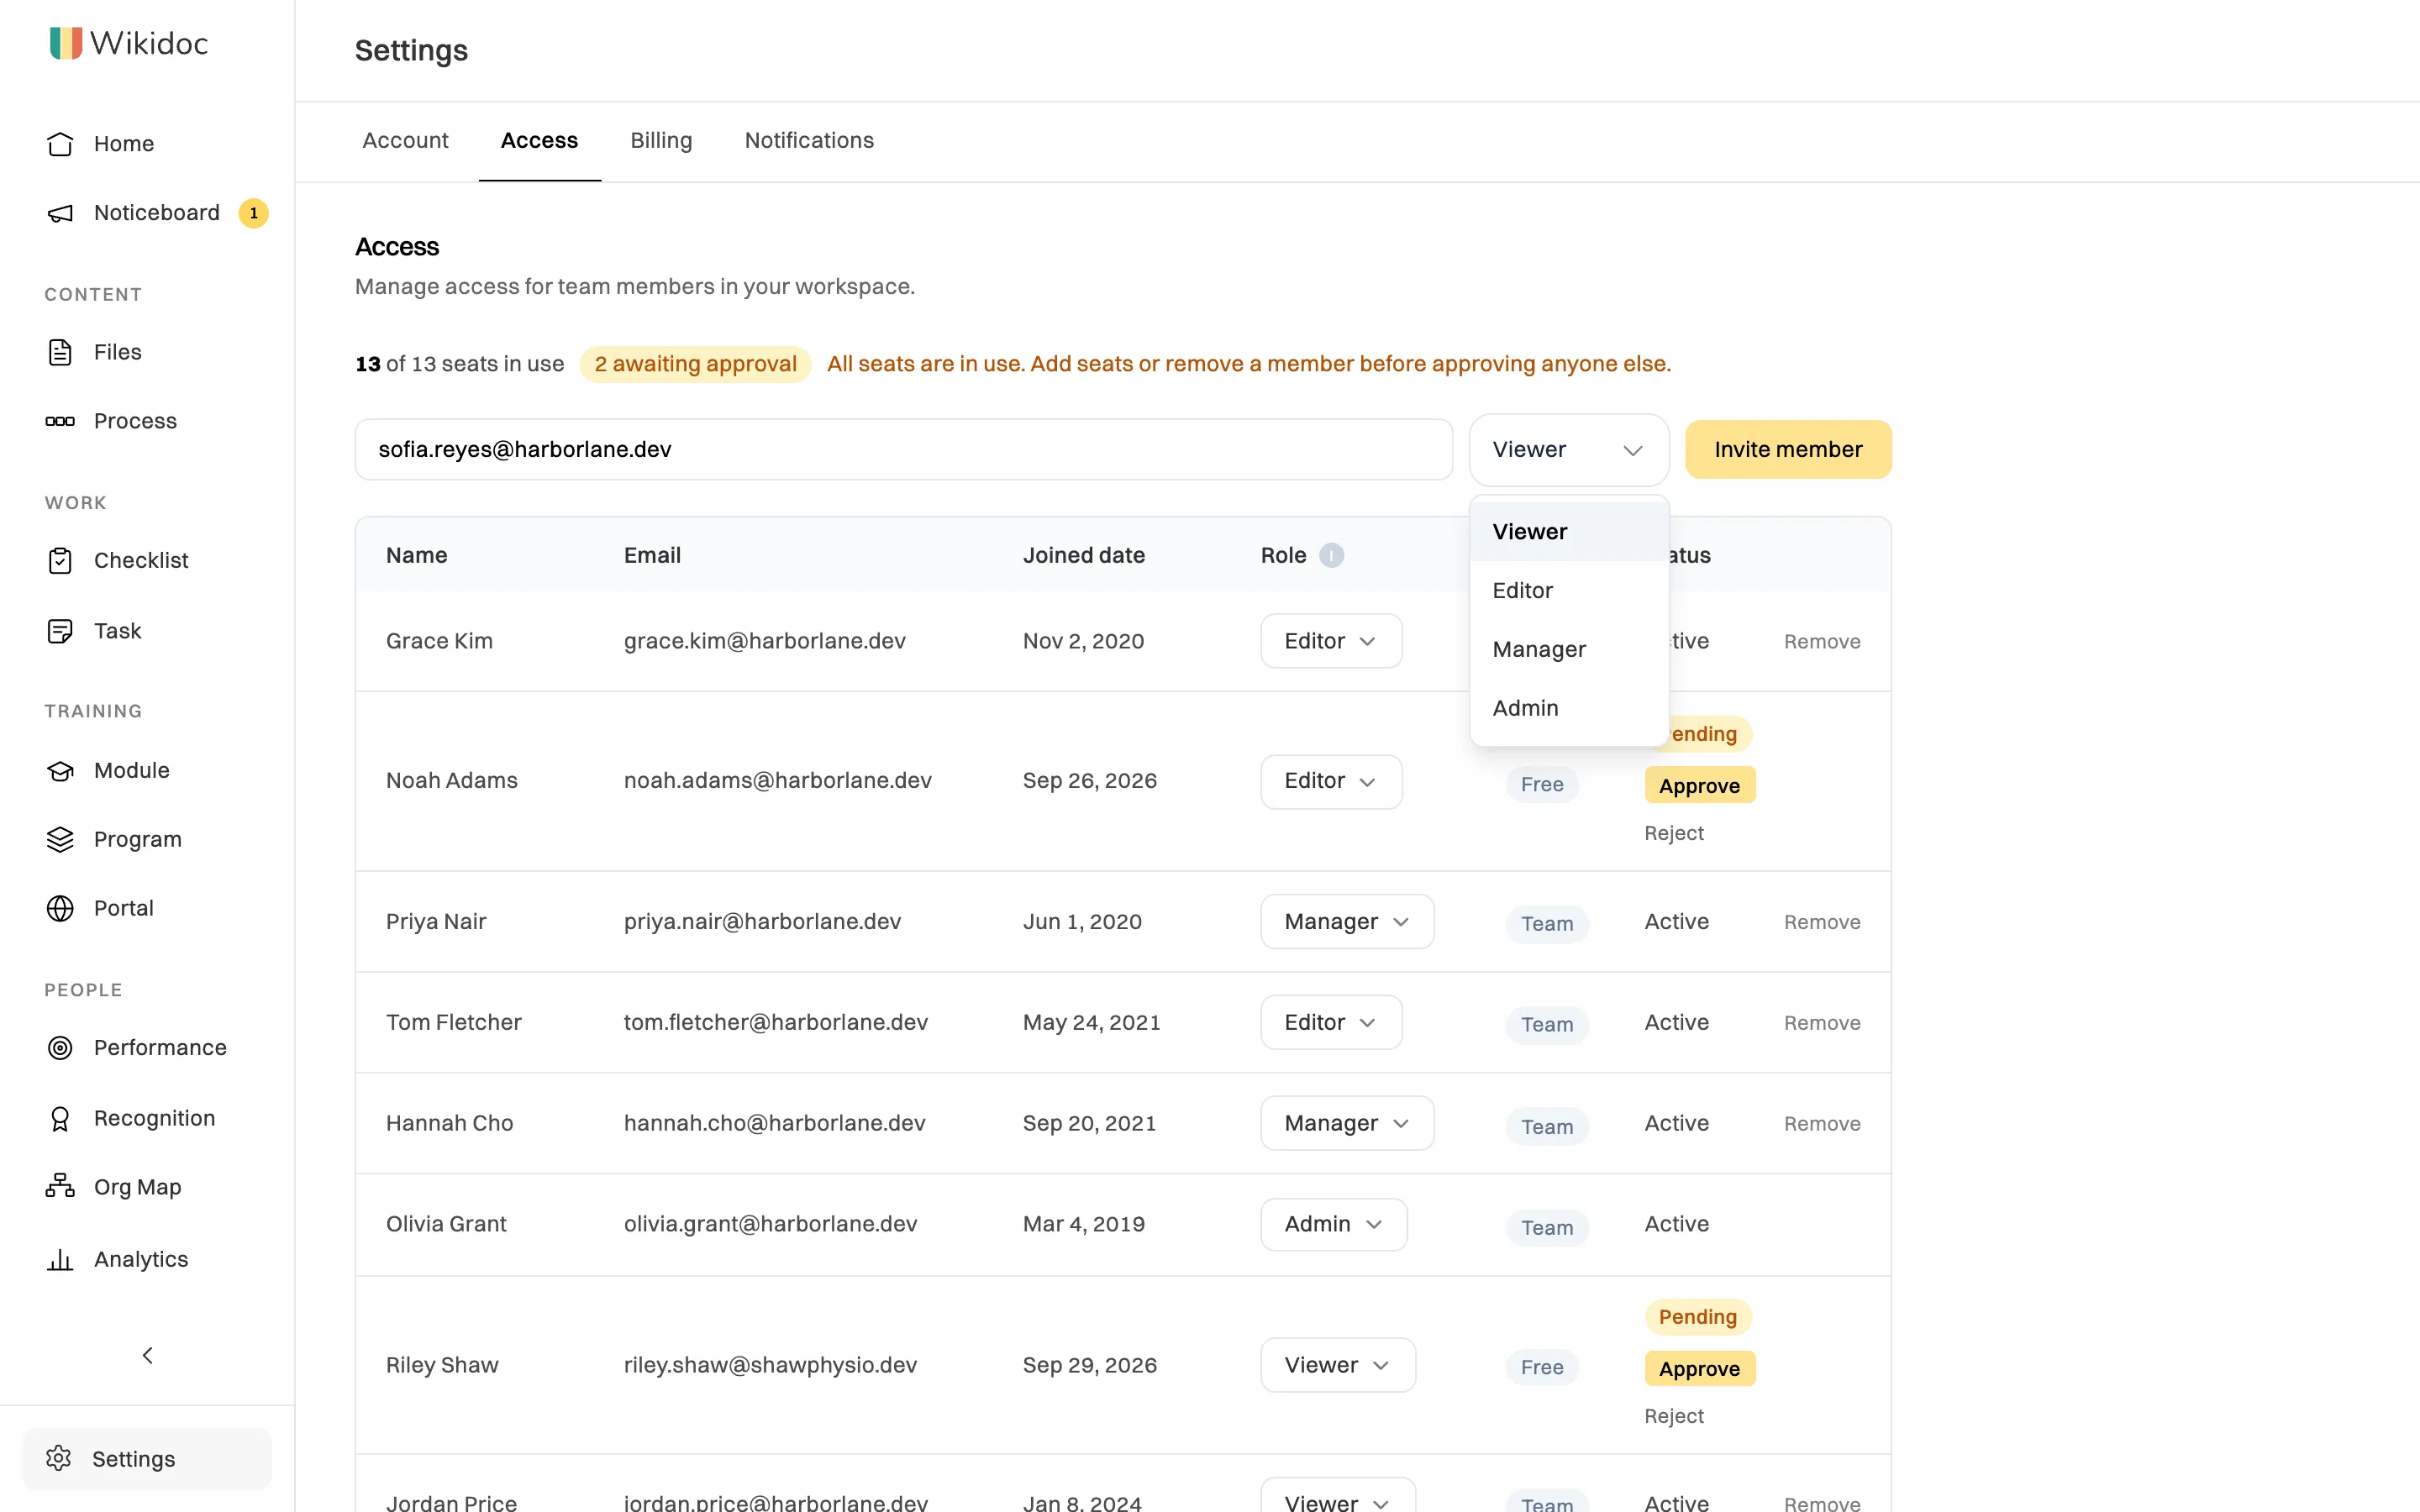Screen dimensions: 2420x1512
Task: Choose Editor in the open role menu
Action: tap(1568, 591)
